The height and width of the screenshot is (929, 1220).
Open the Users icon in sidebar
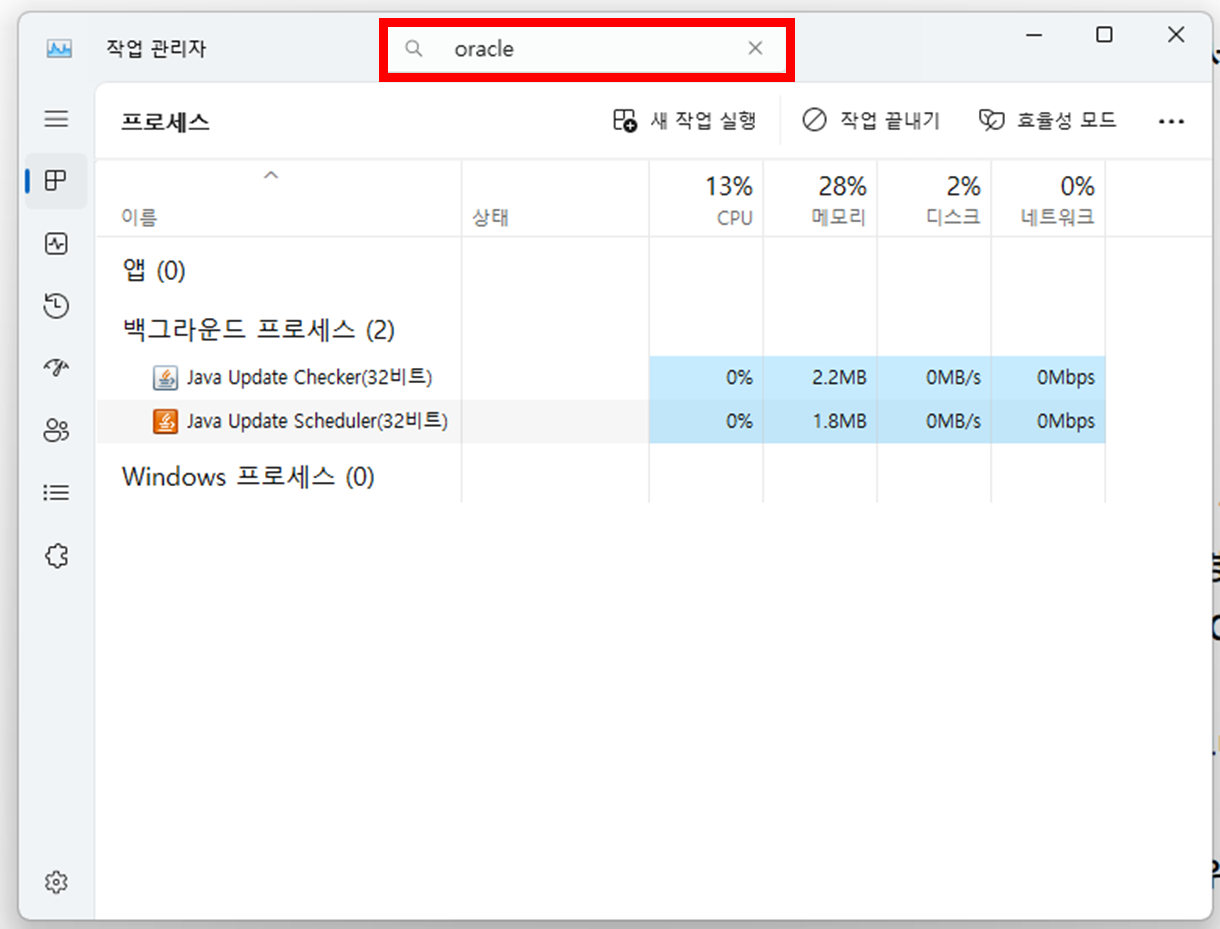(x=57, y=431)
